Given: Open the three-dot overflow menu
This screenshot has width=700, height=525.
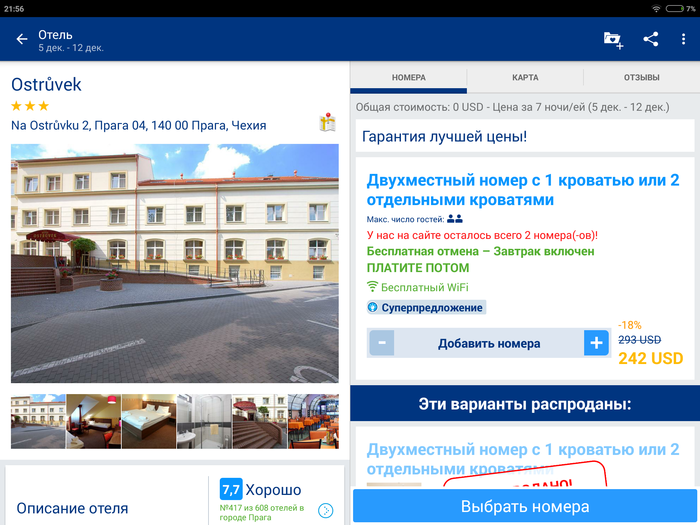Looking at the screenshot, I should pyautogui.click(x=683, y=39).
